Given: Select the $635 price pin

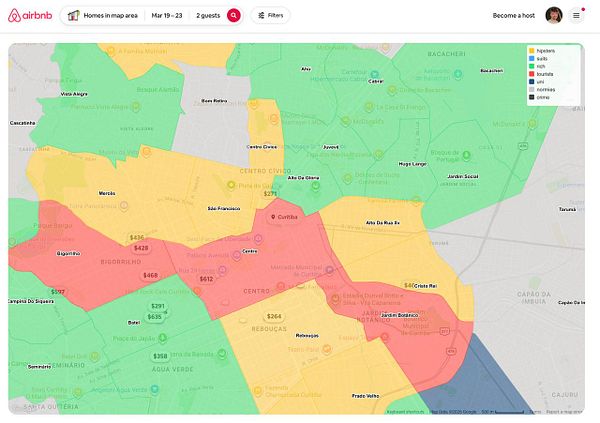Looking at the screenshot, I should coord(154,317).
